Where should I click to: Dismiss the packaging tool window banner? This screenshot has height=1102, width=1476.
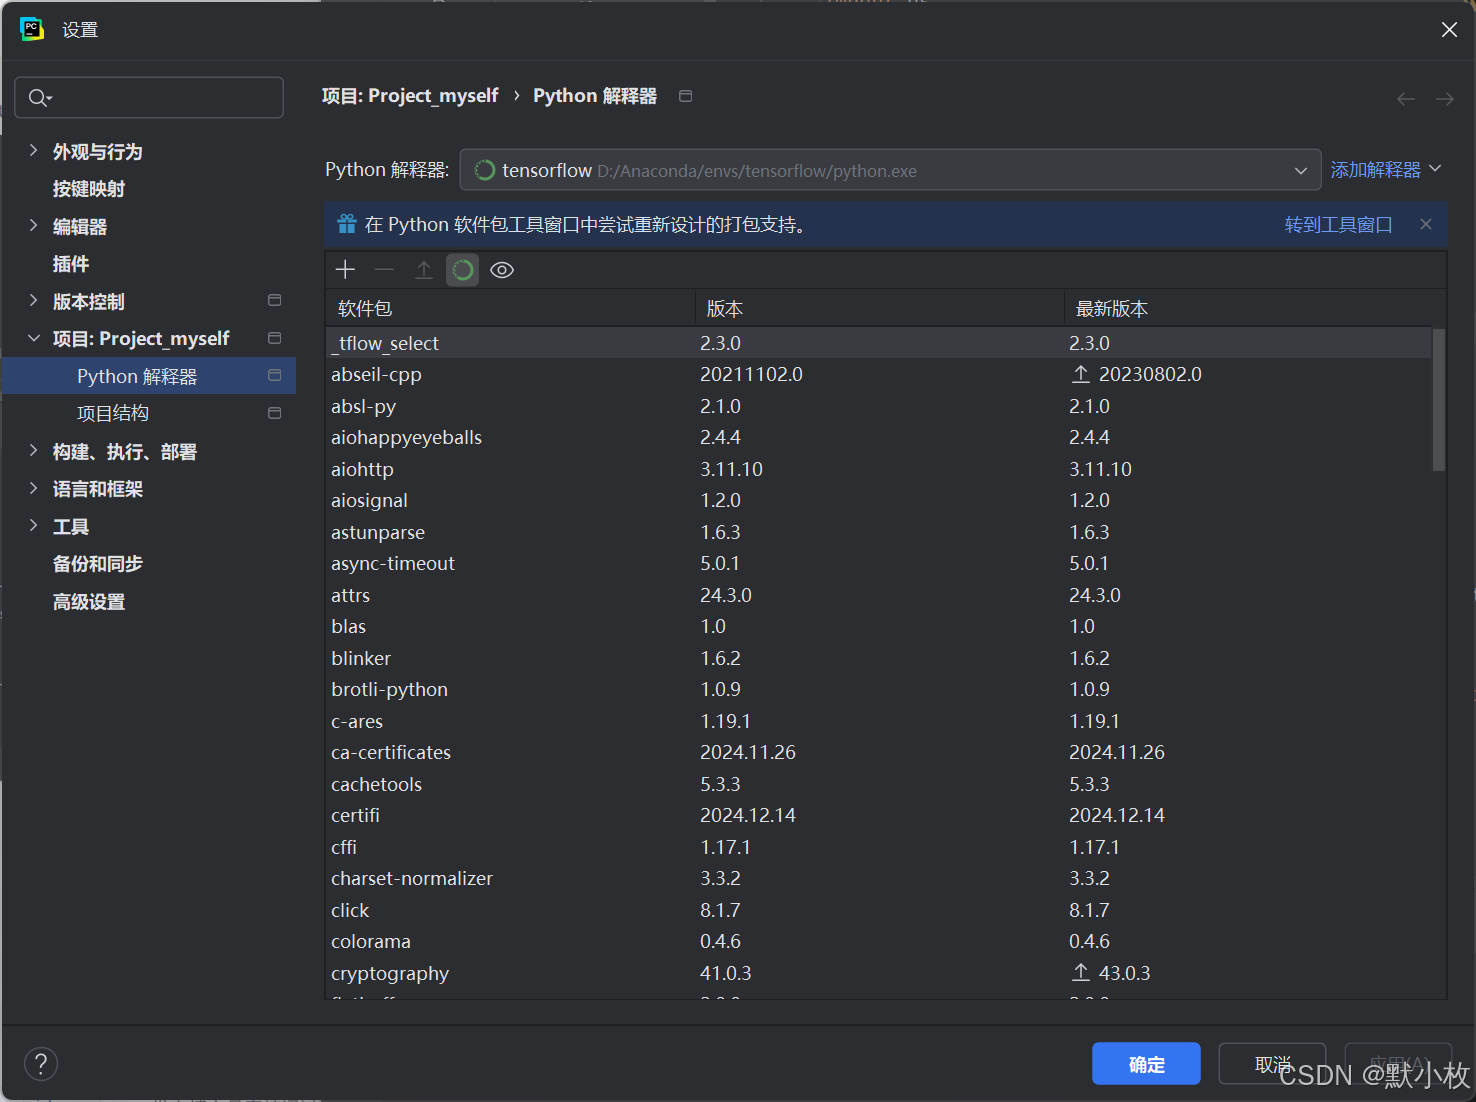[x=1426, y=224]
